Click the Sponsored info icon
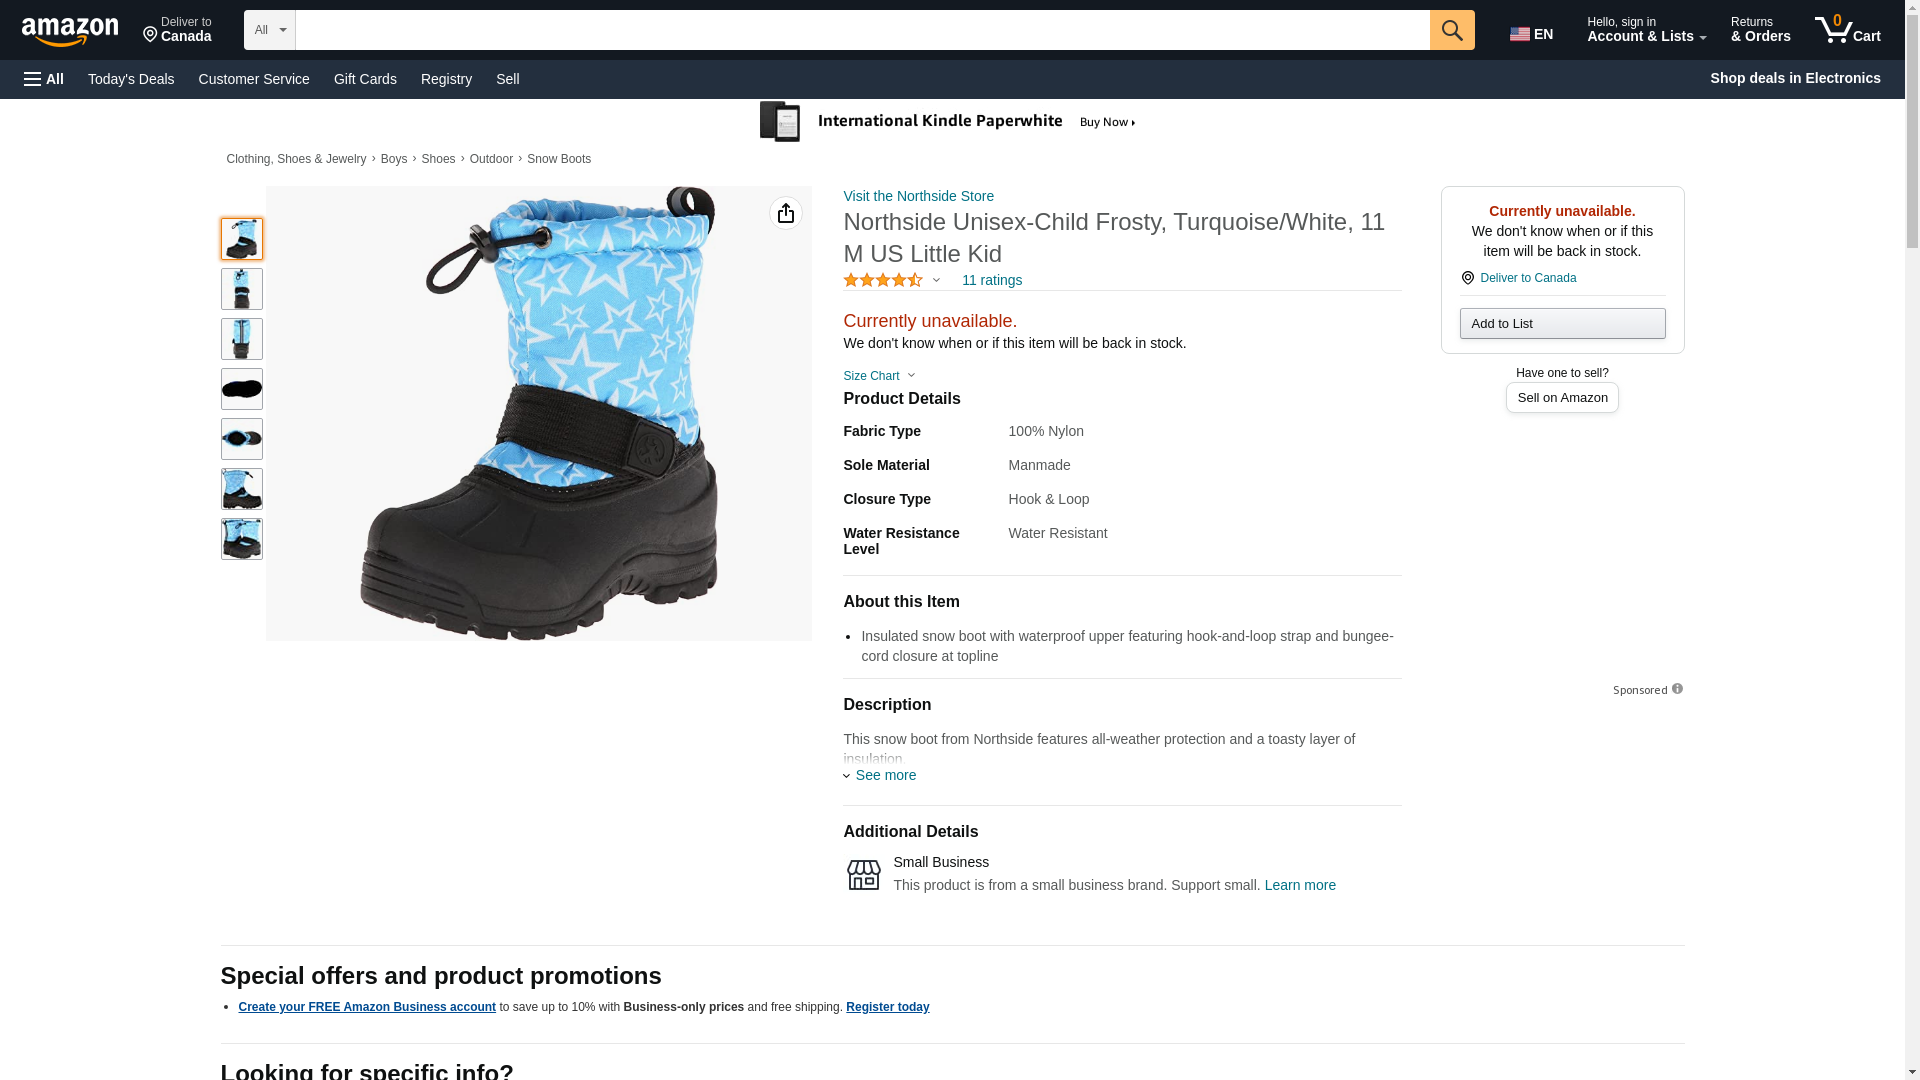 (x=1677, y=689)
